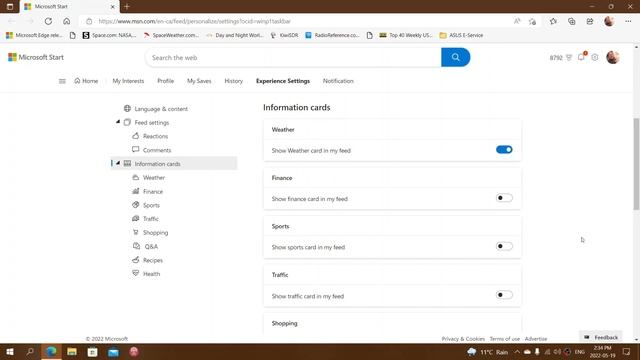Click Edge browser profile picture in toolbar
Viewport: 640px width, 360px height.
tap(609, 21)
